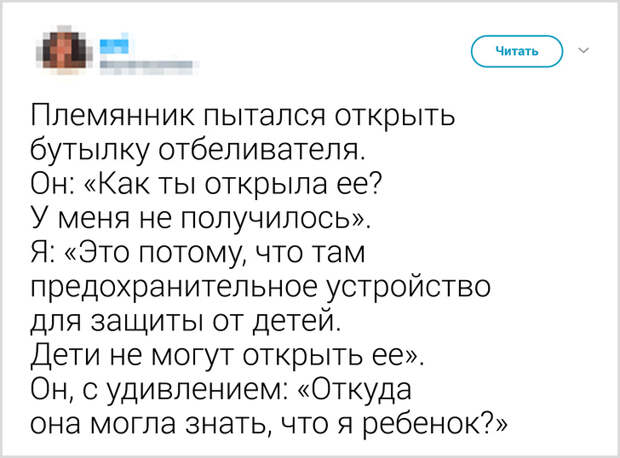Click the line "бутылку отбеливателя."
This screenshot has height=458, width=620.
(198, 150)
